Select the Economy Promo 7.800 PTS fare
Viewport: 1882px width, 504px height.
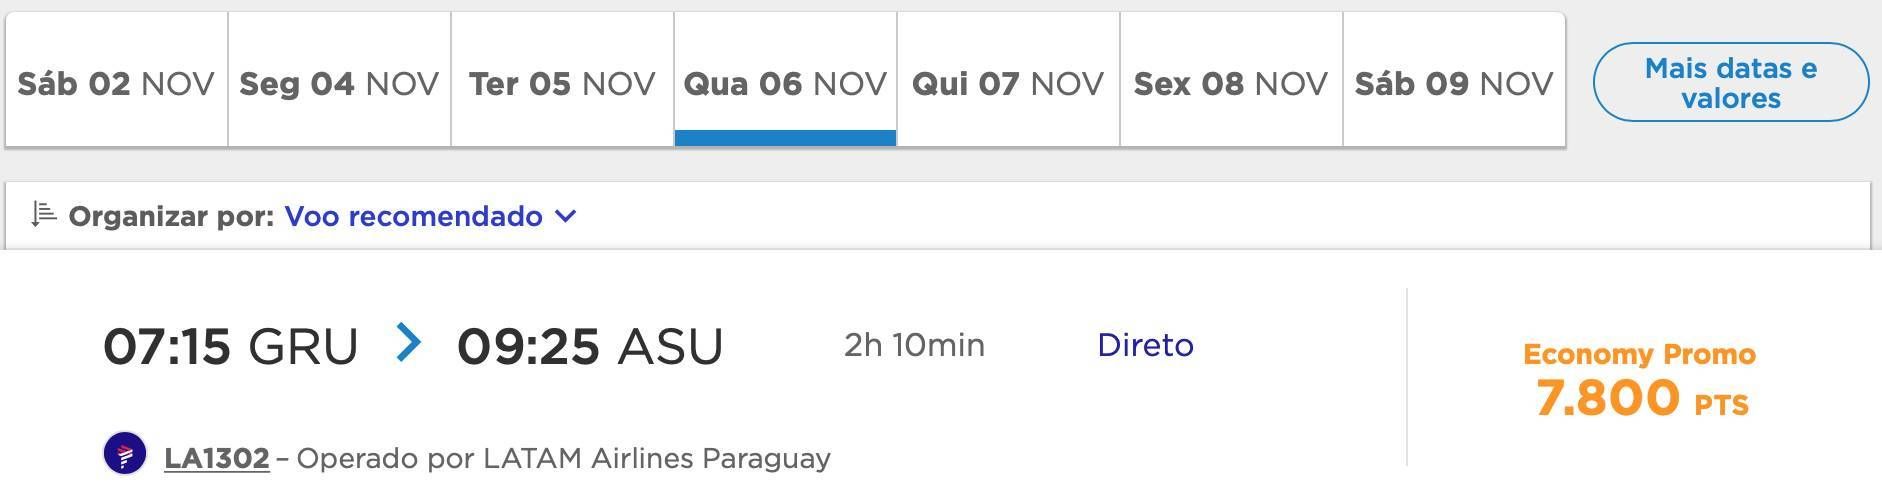coord(1640,380)
